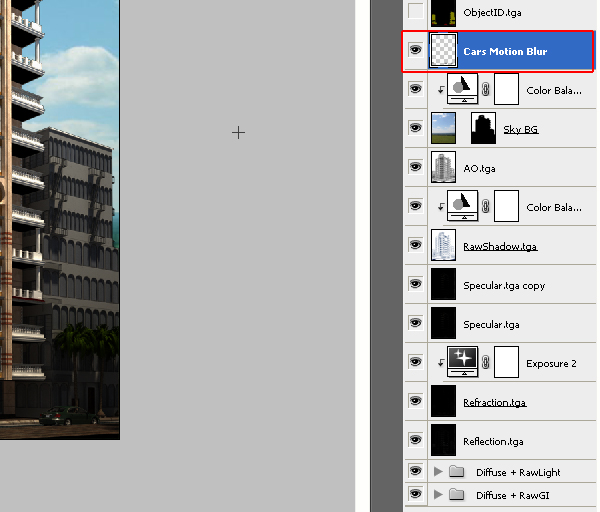Toggle the Exposure 2 mask link icon
600x512 pixels.
(x=486, y=362)
